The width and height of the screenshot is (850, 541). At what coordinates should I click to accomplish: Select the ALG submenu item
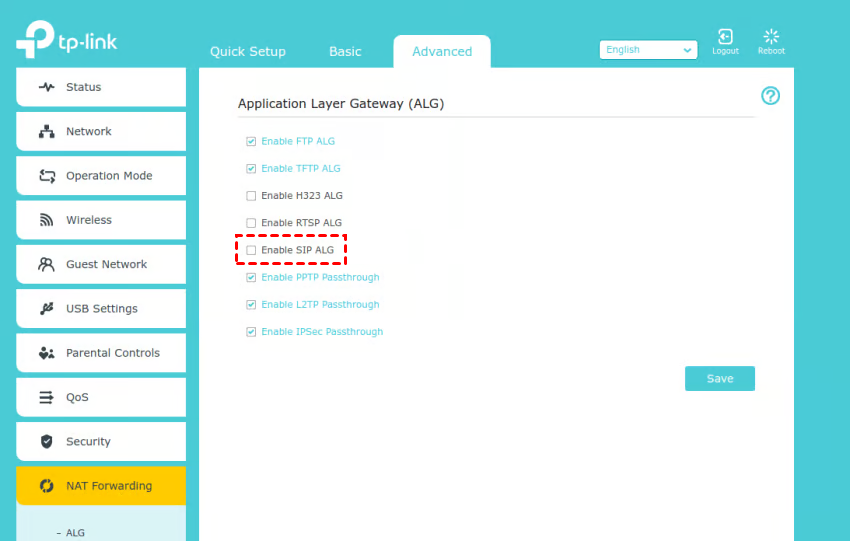[75, 533]
